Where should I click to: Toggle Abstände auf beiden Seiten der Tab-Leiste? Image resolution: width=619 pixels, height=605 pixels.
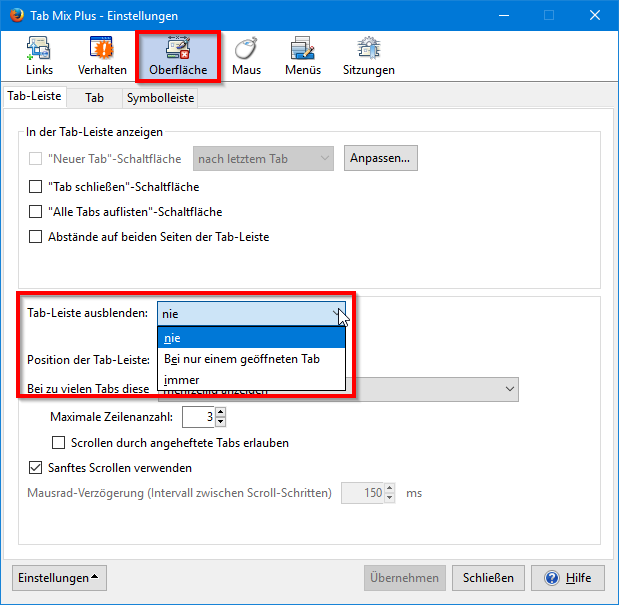pos(36,237)
